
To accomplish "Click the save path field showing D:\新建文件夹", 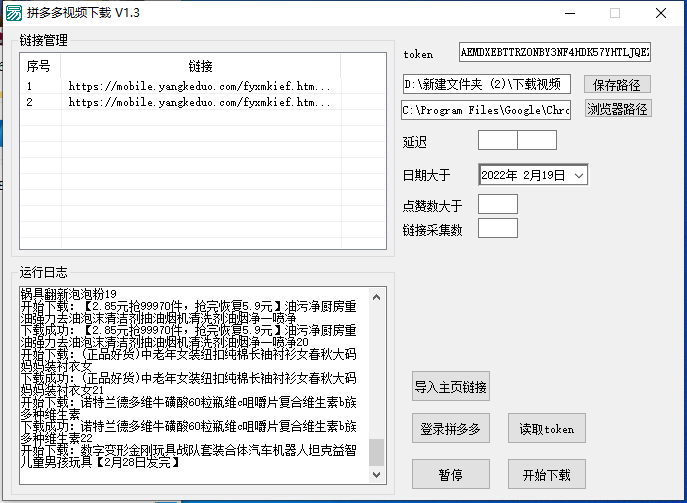I will click(x=487, y=84).
